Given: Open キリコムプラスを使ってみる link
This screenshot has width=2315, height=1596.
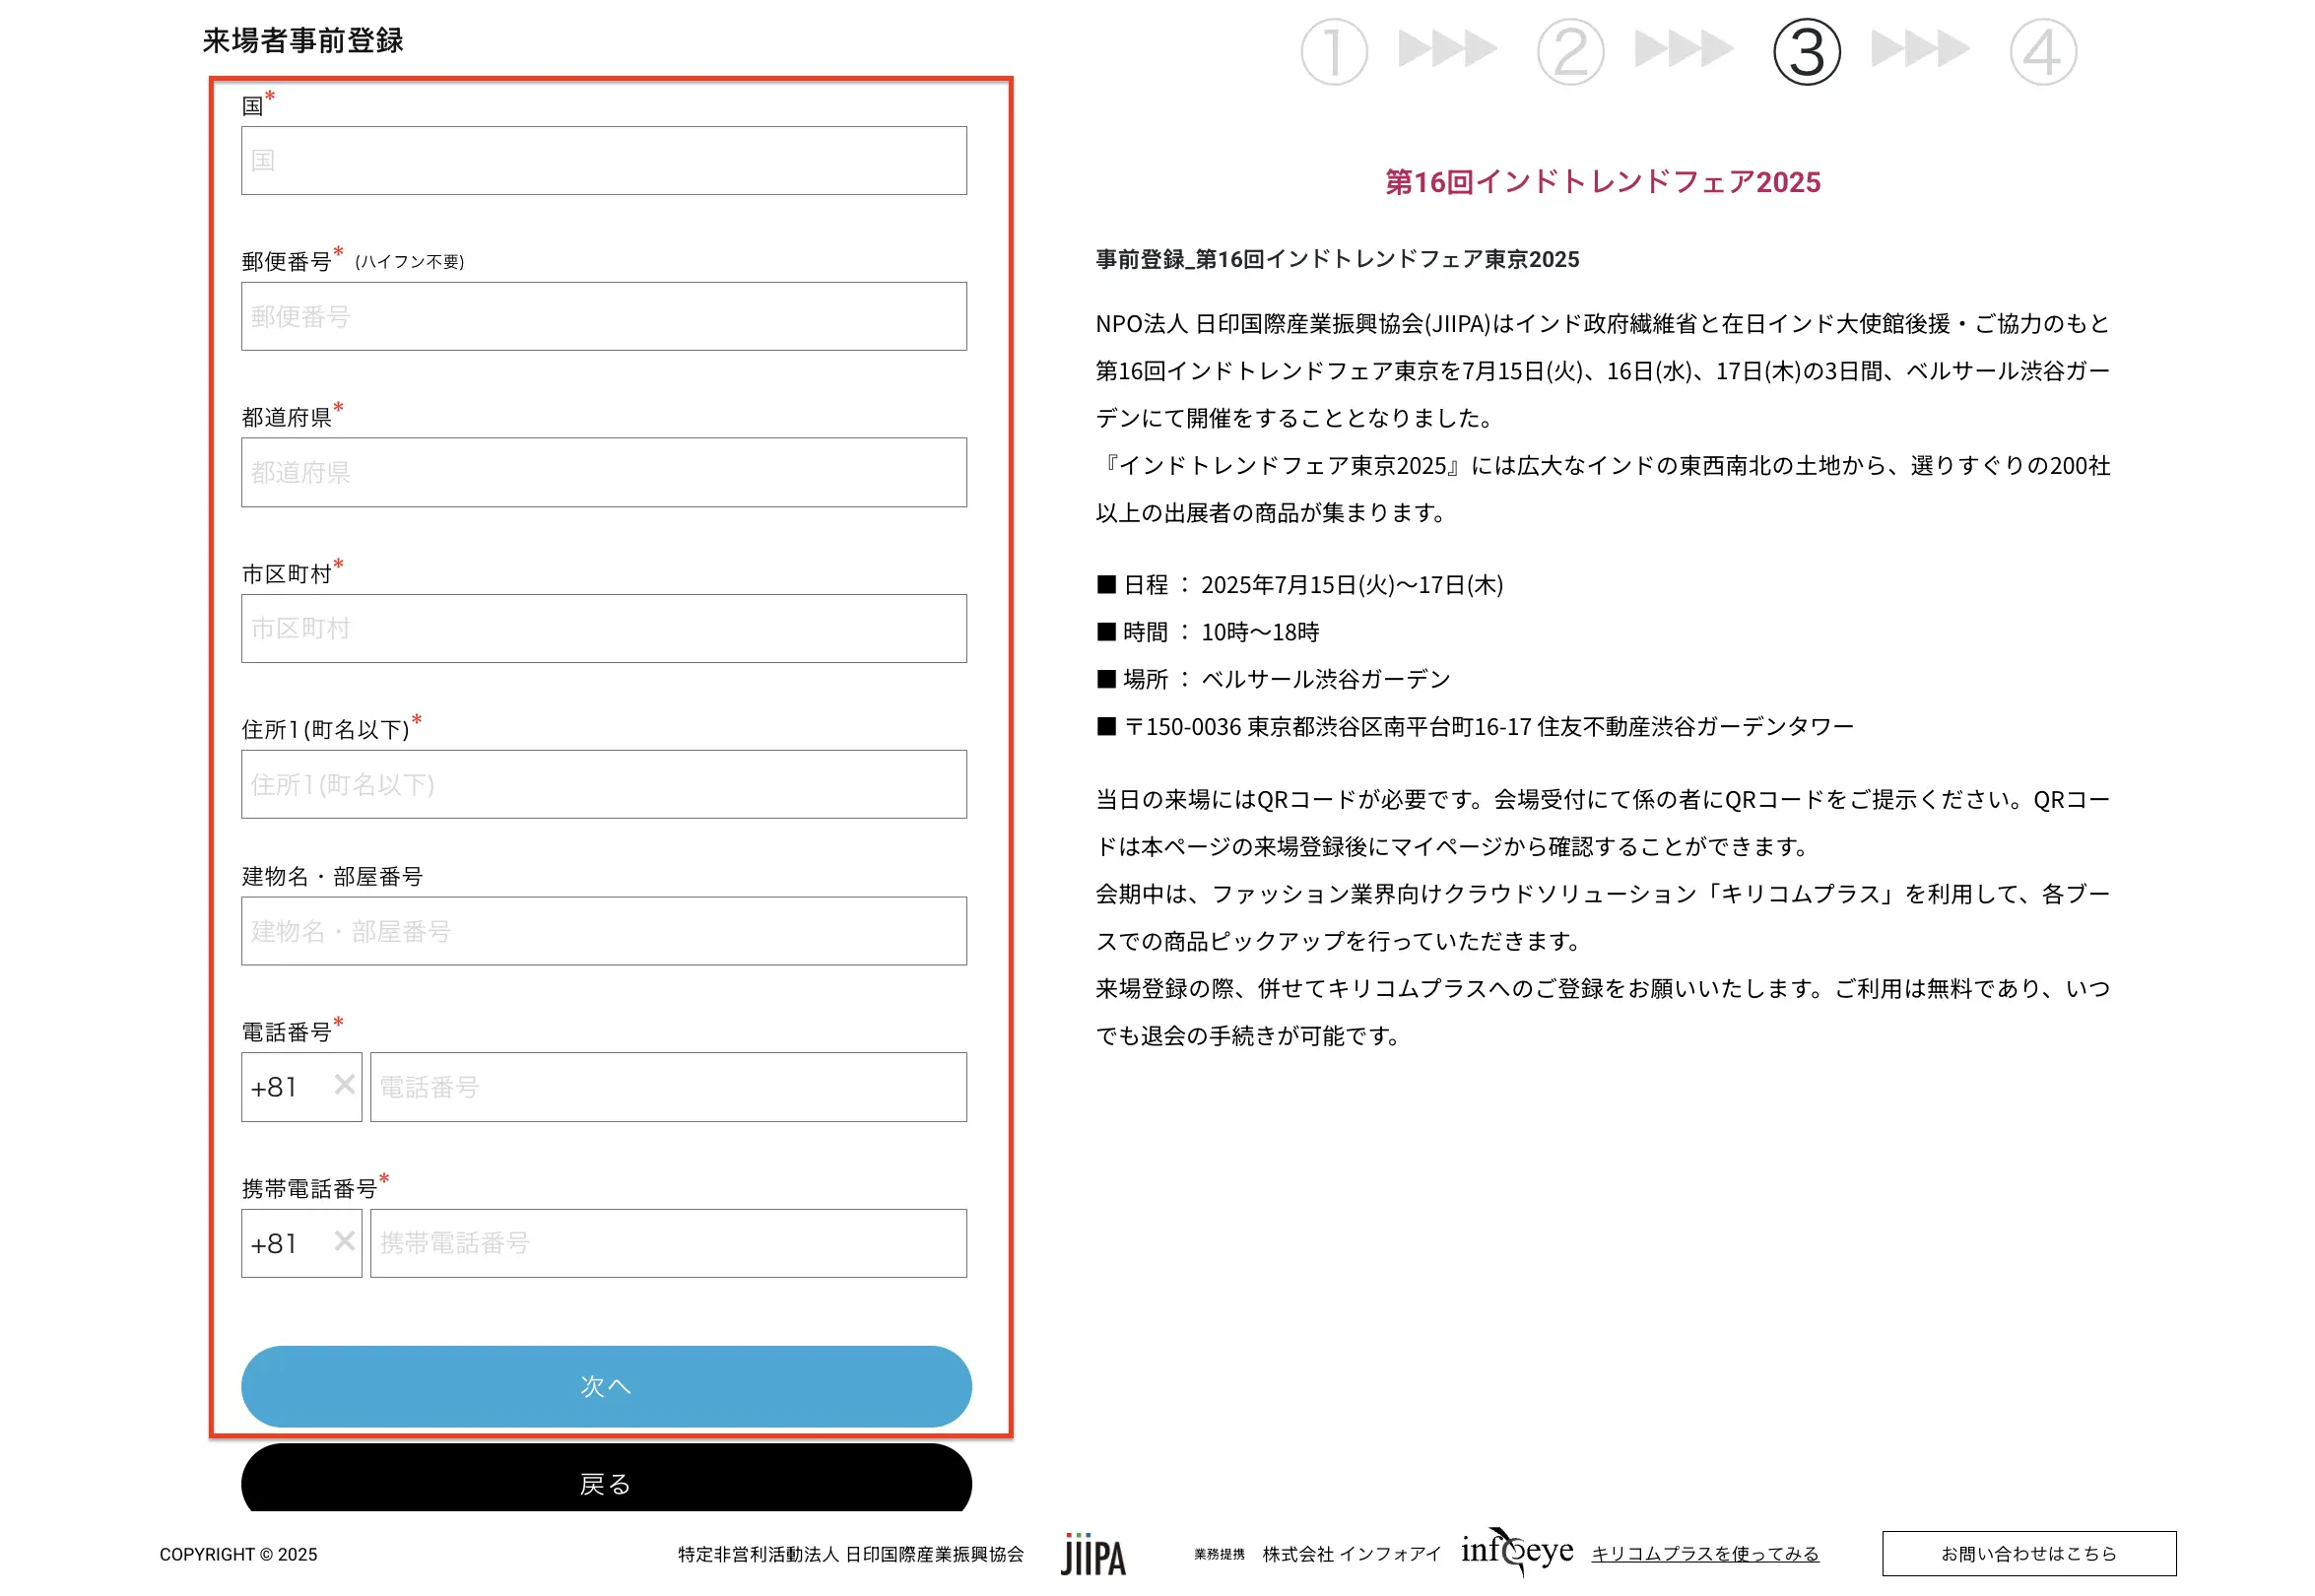Looking at the screenshot, I should [1704, 1553].
